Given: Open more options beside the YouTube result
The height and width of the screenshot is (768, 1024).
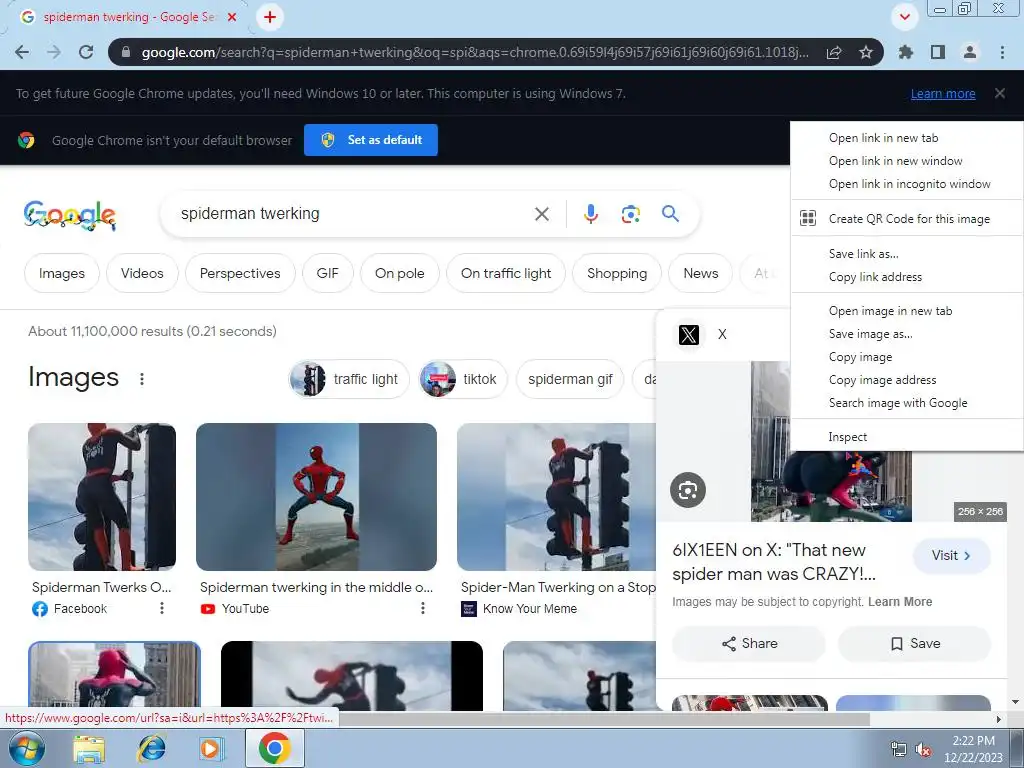Looking at the screenshot, I should (x=423, y=609).
